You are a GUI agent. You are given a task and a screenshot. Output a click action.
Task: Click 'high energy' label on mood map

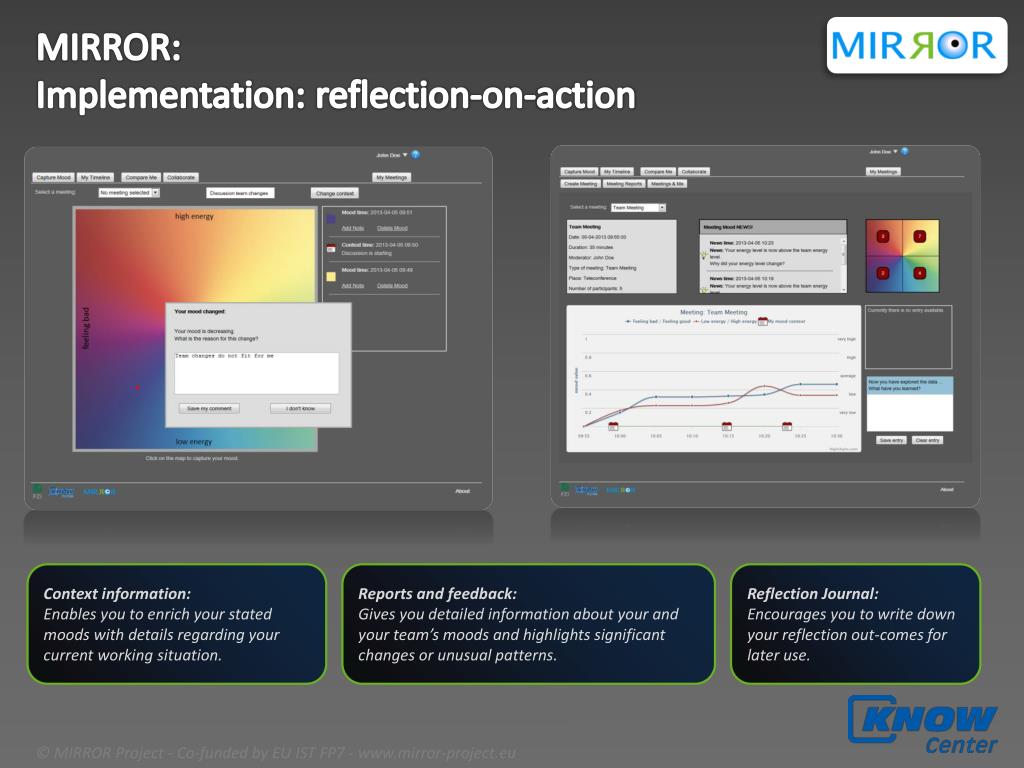(194, 216)
